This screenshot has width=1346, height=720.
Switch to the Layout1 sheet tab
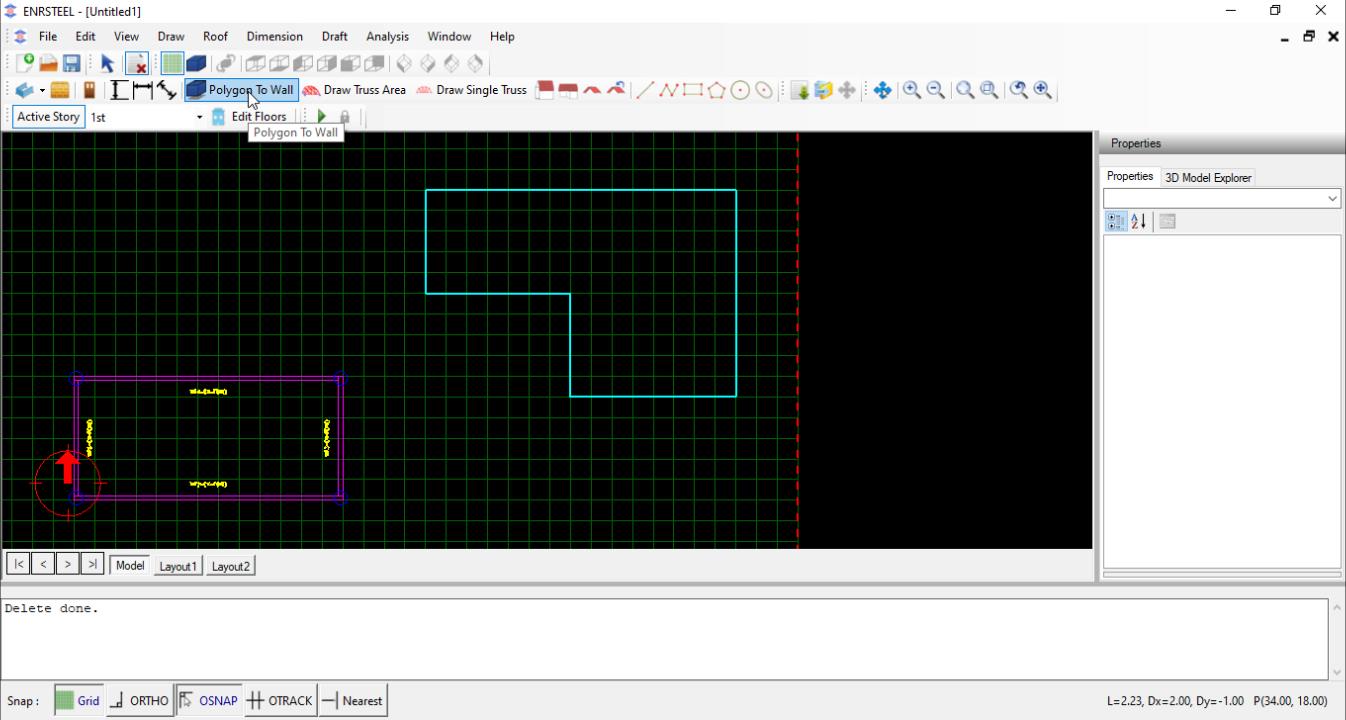click(178, 566)
